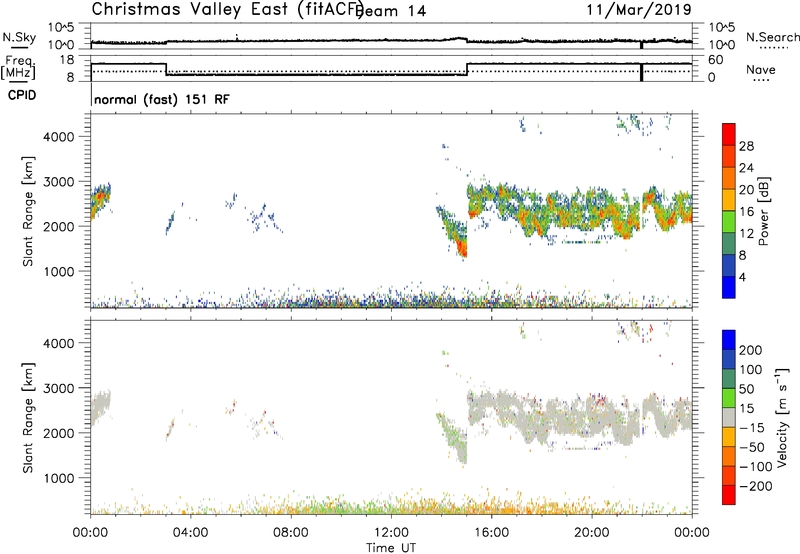The height and width of the screenshot is (554, 800).
Task: Click the red top segment of Power colorbar
Action: 729,134
